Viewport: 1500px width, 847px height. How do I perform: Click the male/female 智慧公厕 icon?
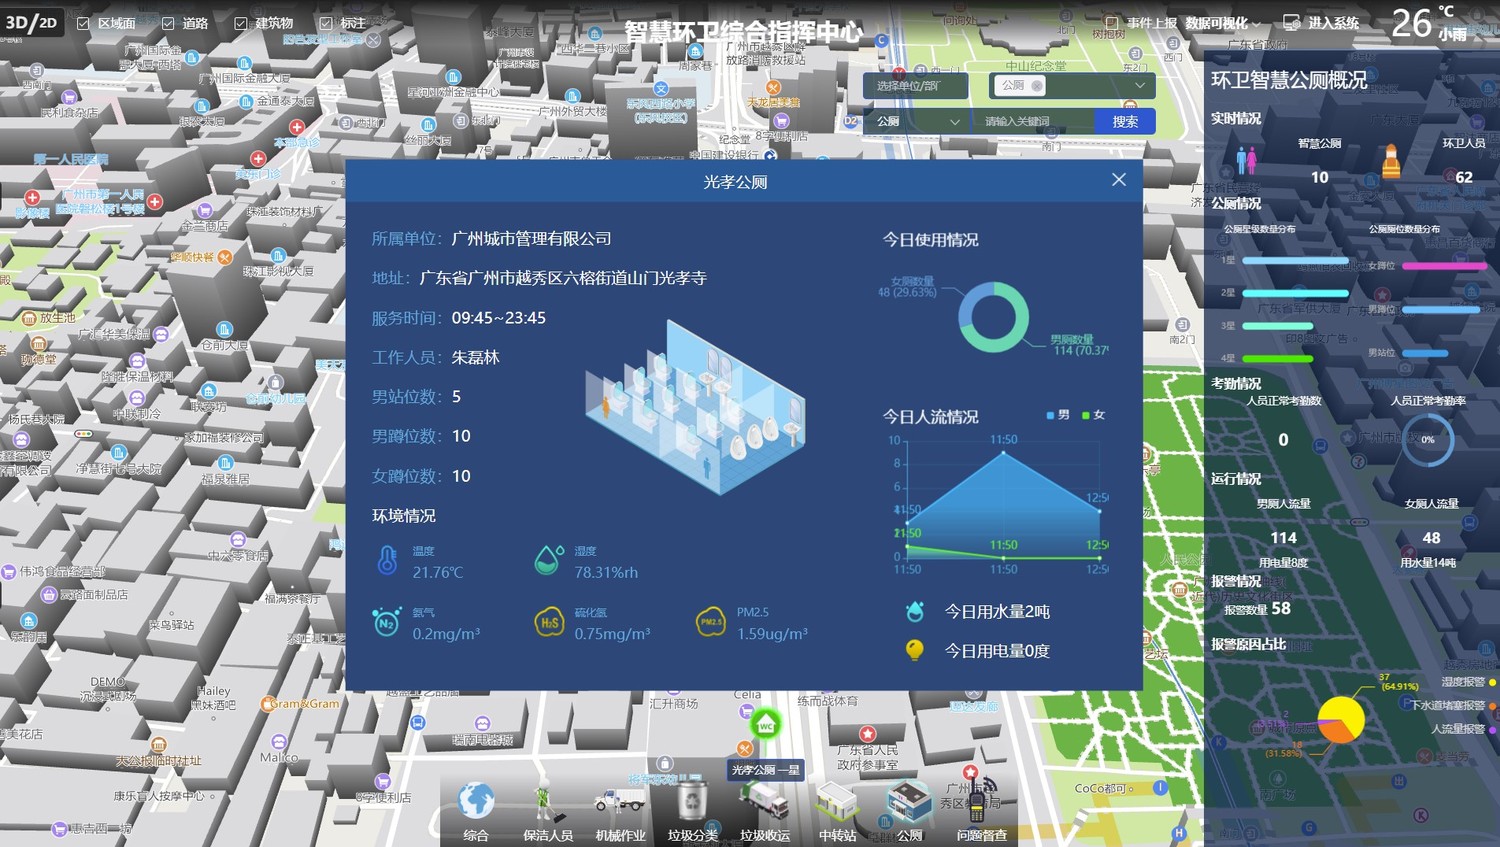point(1246,161)
